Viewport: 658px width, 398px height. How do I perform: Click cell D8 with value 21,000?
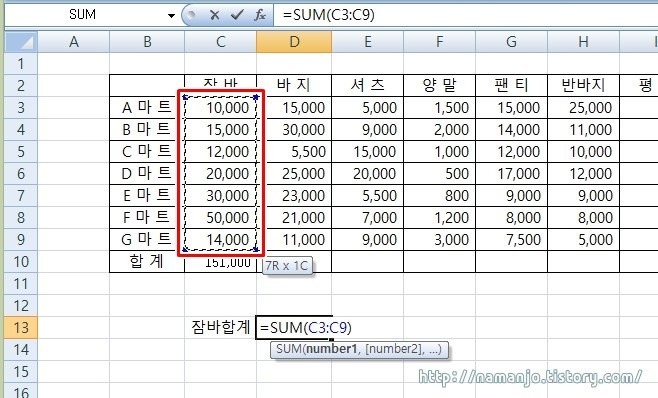click(x=294, y=217)
